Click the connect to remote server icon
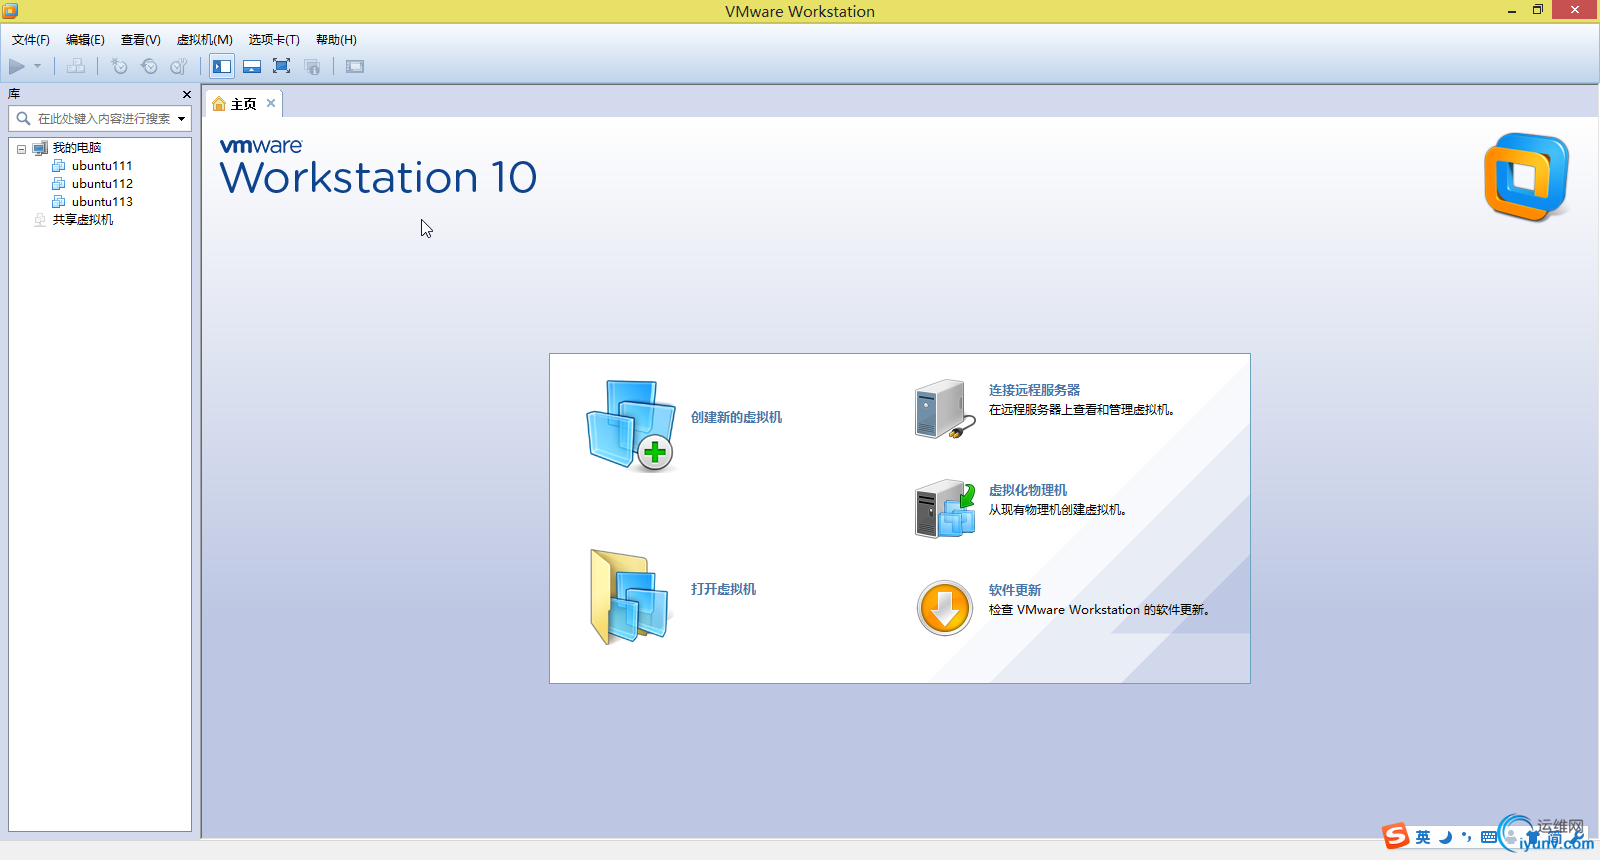Image resolution: width=1600 pixels, height=860 pixels. pos(945,409)
